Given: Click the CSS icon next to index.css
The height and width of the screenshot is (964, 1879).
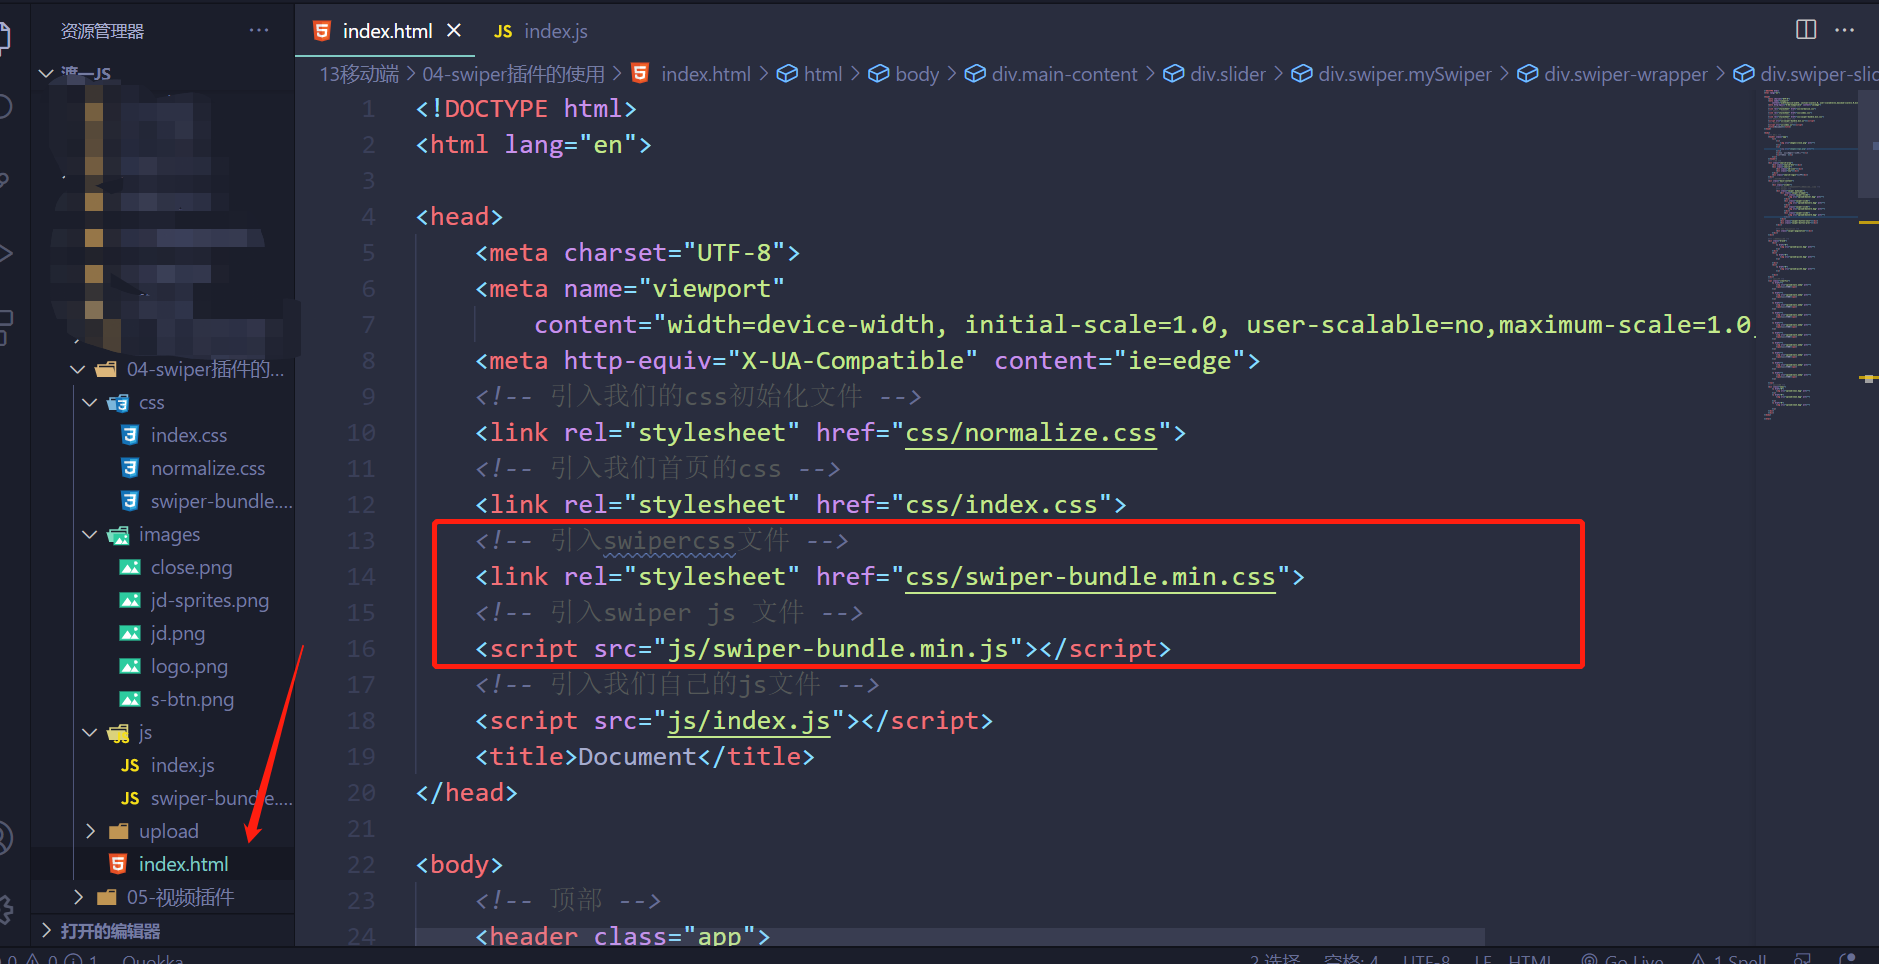Looking at the screenshot, I should point(130,434).
